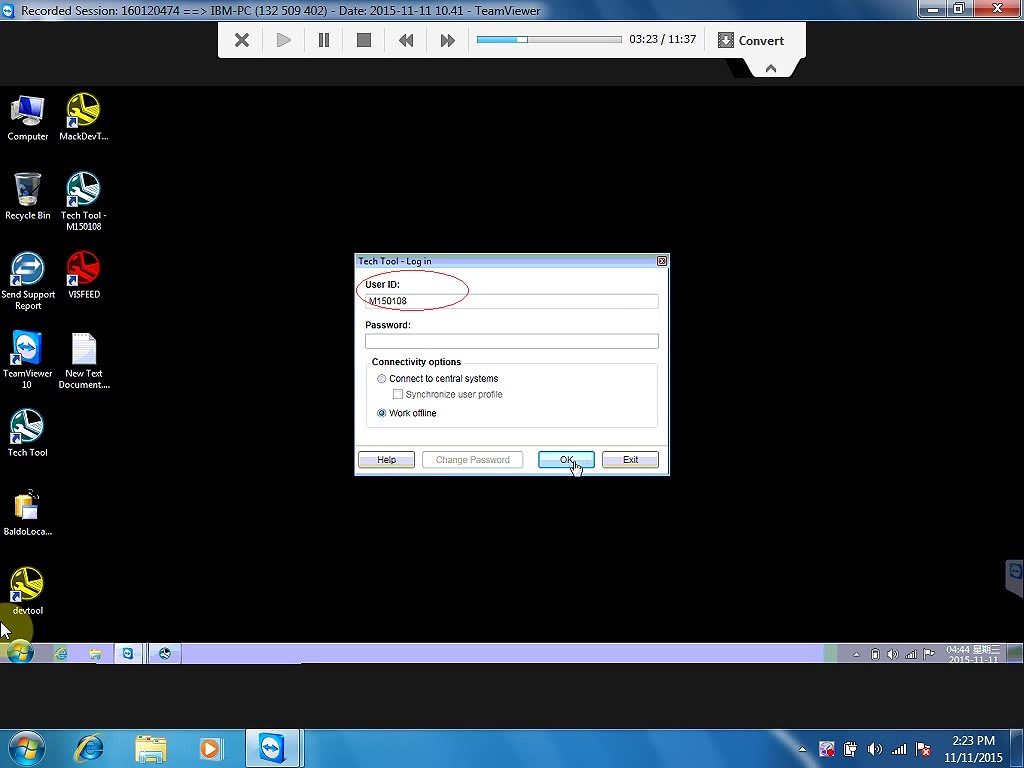Click the battery icon in the recorded session tray
The image size is (1024, 768).
[875, 654]
